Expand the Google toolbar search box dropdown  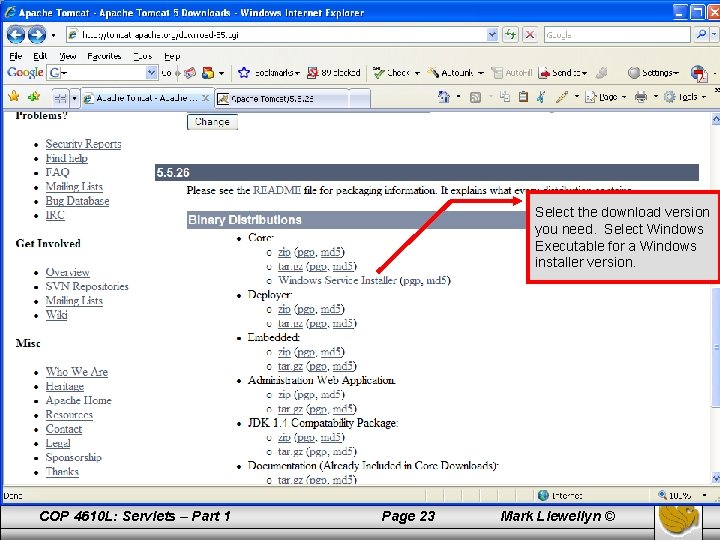click(152, 73)
